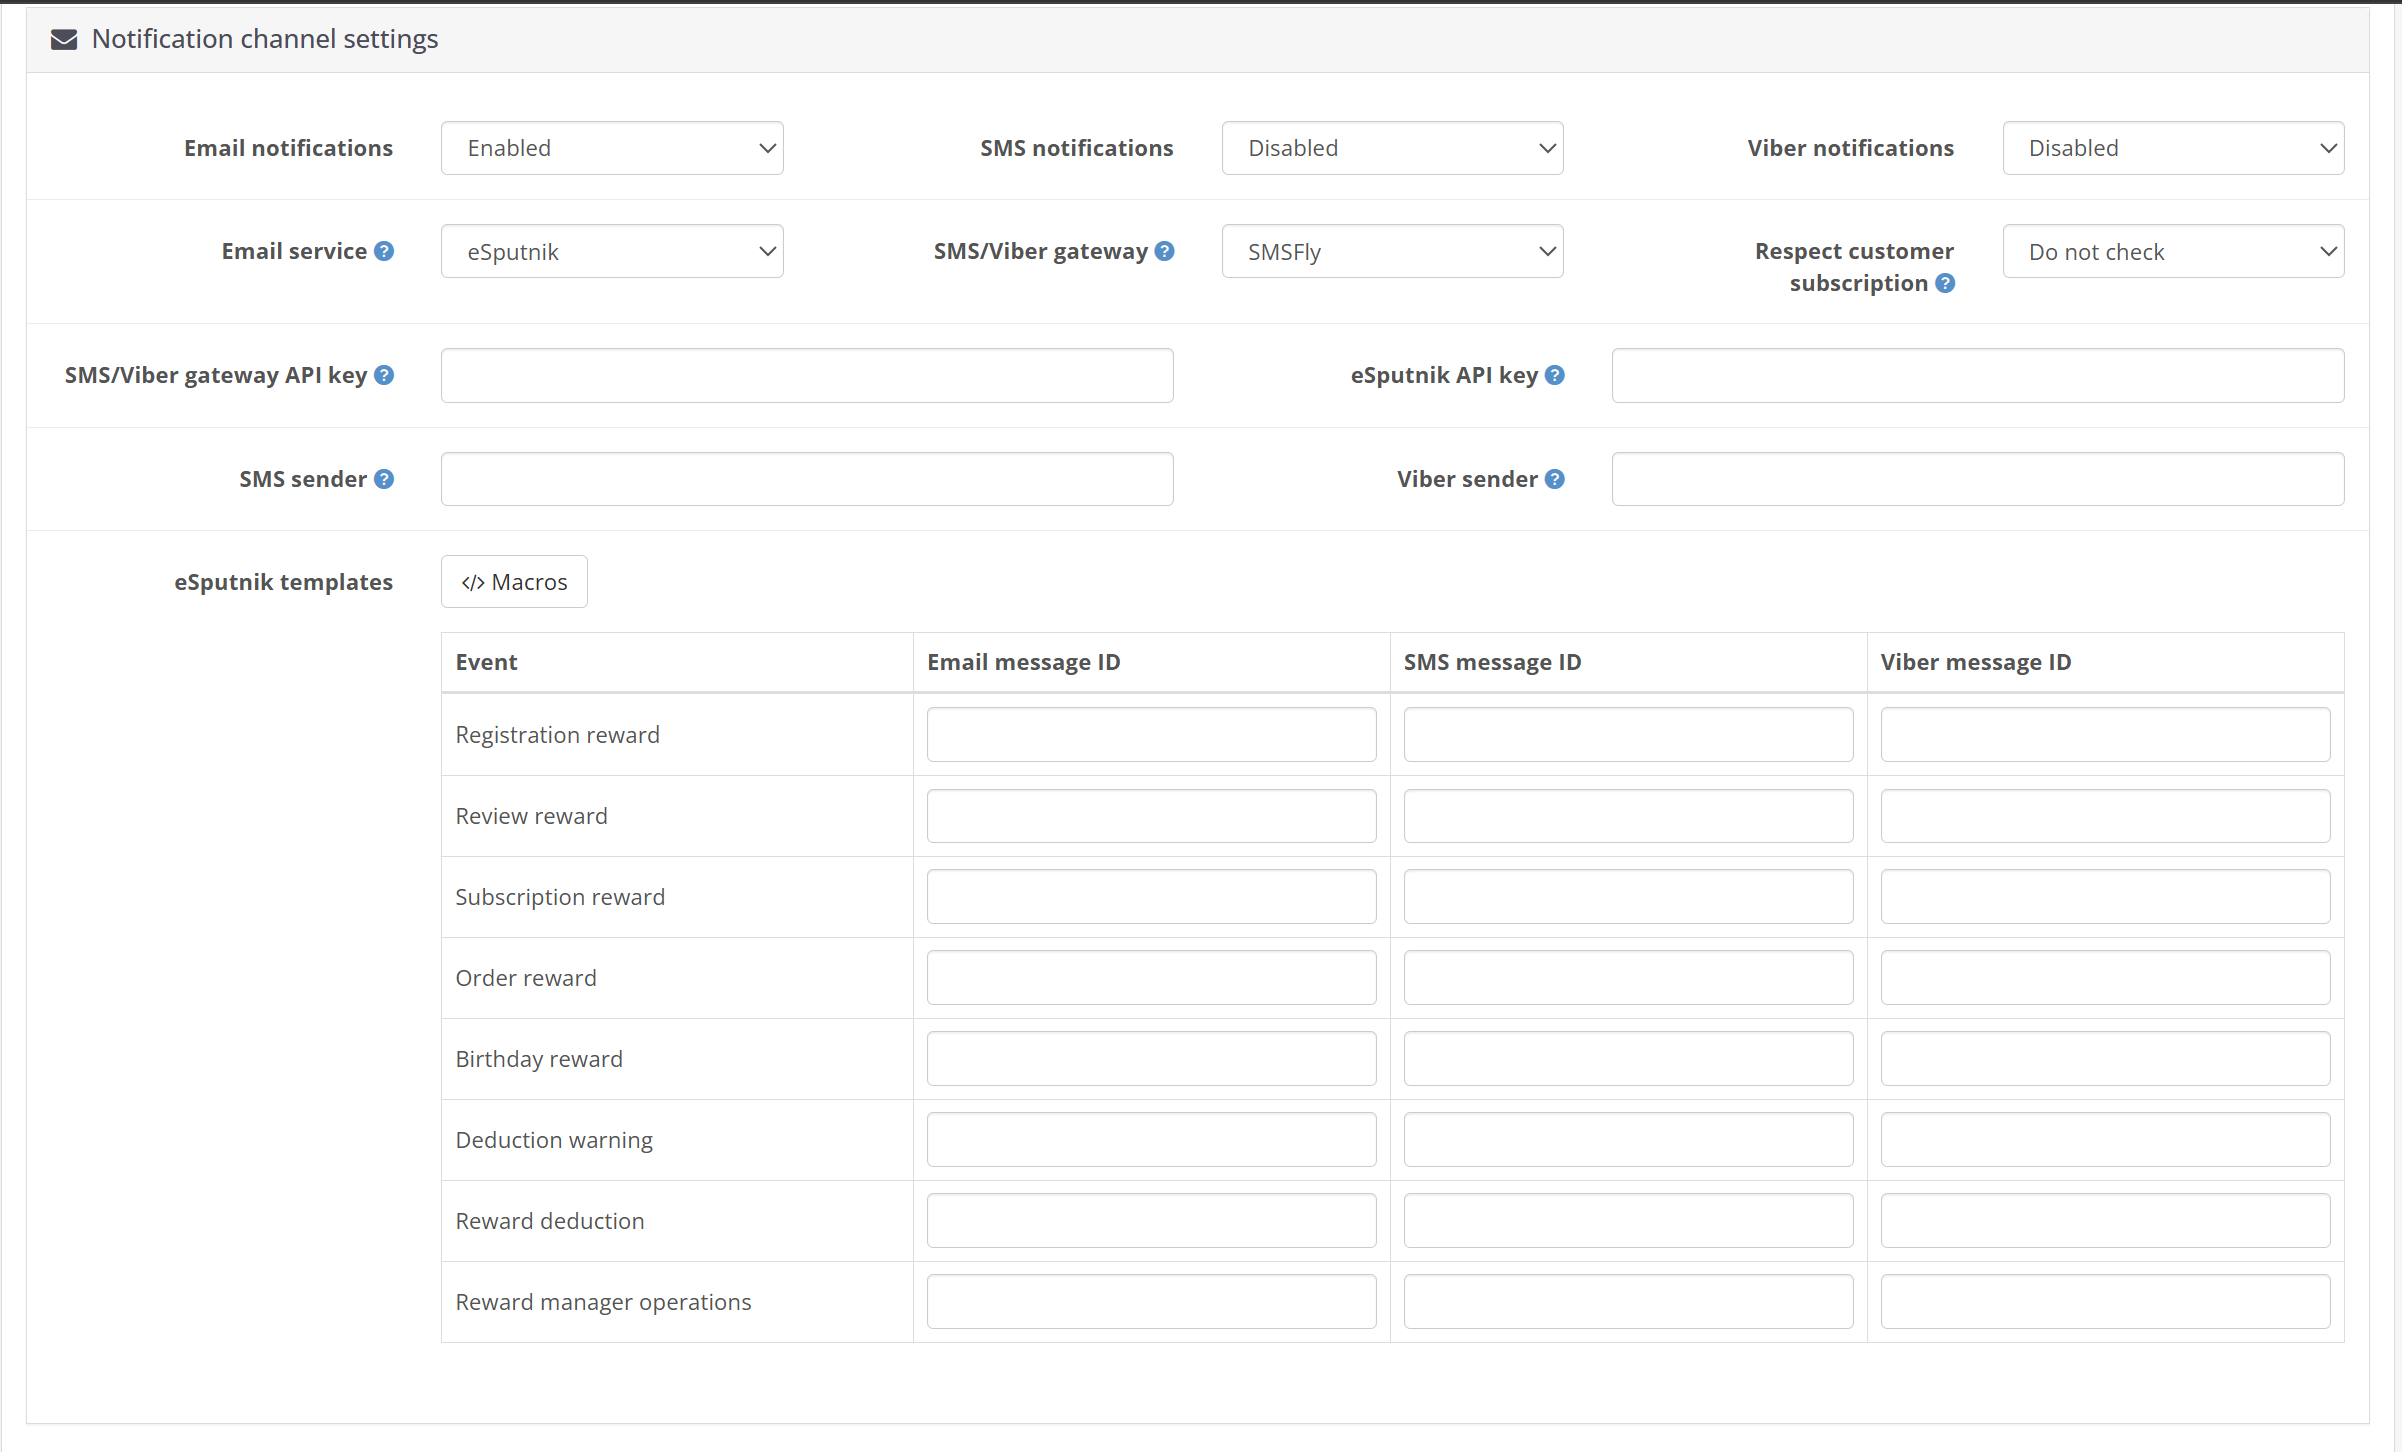Click the Respect customer subscription help icon
Image resolution: width=2402 pixels, height=1452 pixels.
[1945, 283]
